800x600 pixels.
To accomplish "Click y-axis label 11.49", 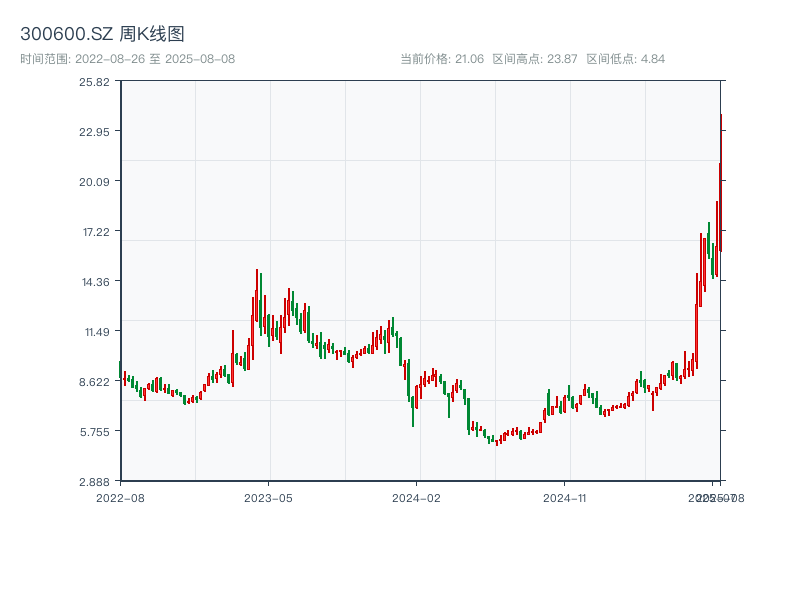I will point(97,332).
